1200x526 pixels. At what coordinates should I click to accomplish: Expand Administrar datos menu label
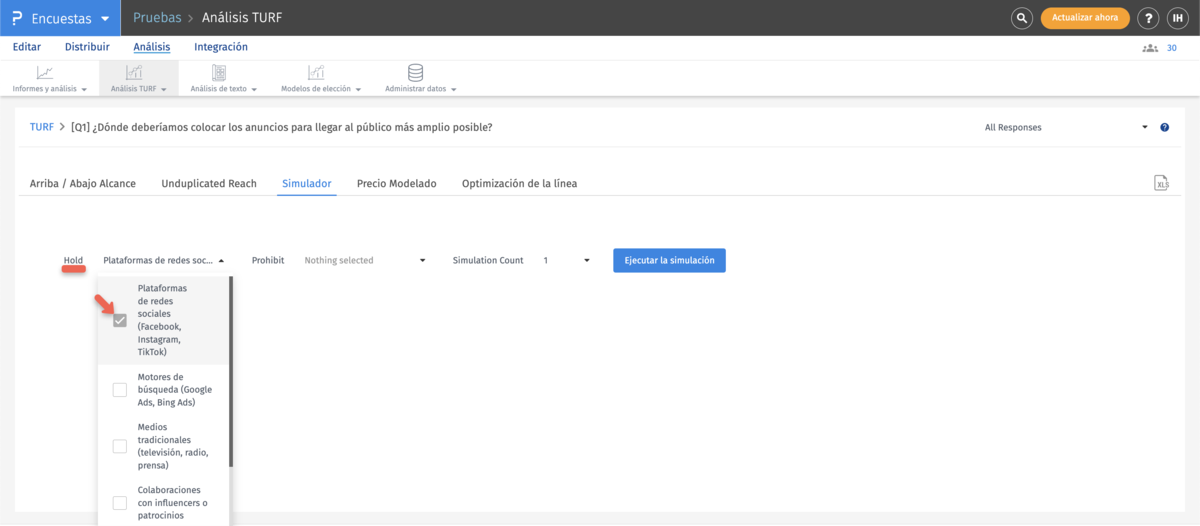tap(420, 89)
